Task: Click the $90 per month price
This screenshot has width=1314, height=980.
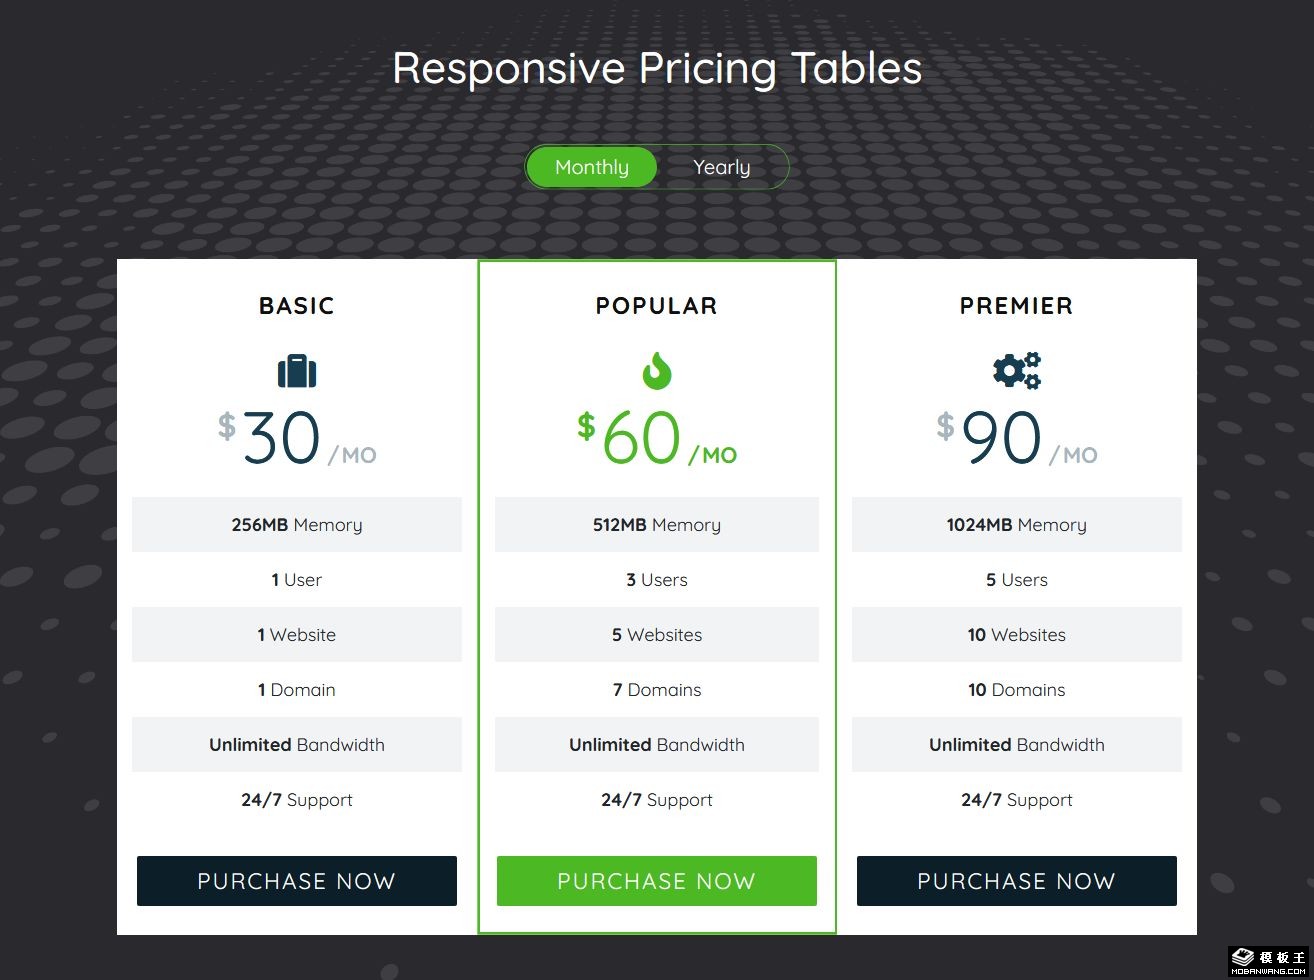Action: pyautogui.click(x=1017, y=440)
